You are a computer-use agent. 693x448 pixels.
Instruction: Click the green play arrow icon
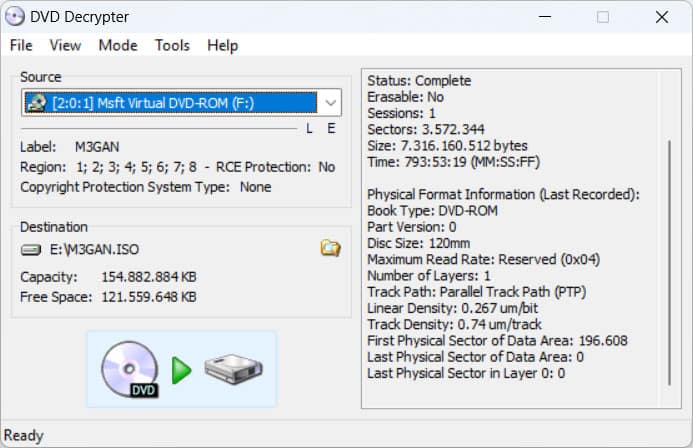181,370
